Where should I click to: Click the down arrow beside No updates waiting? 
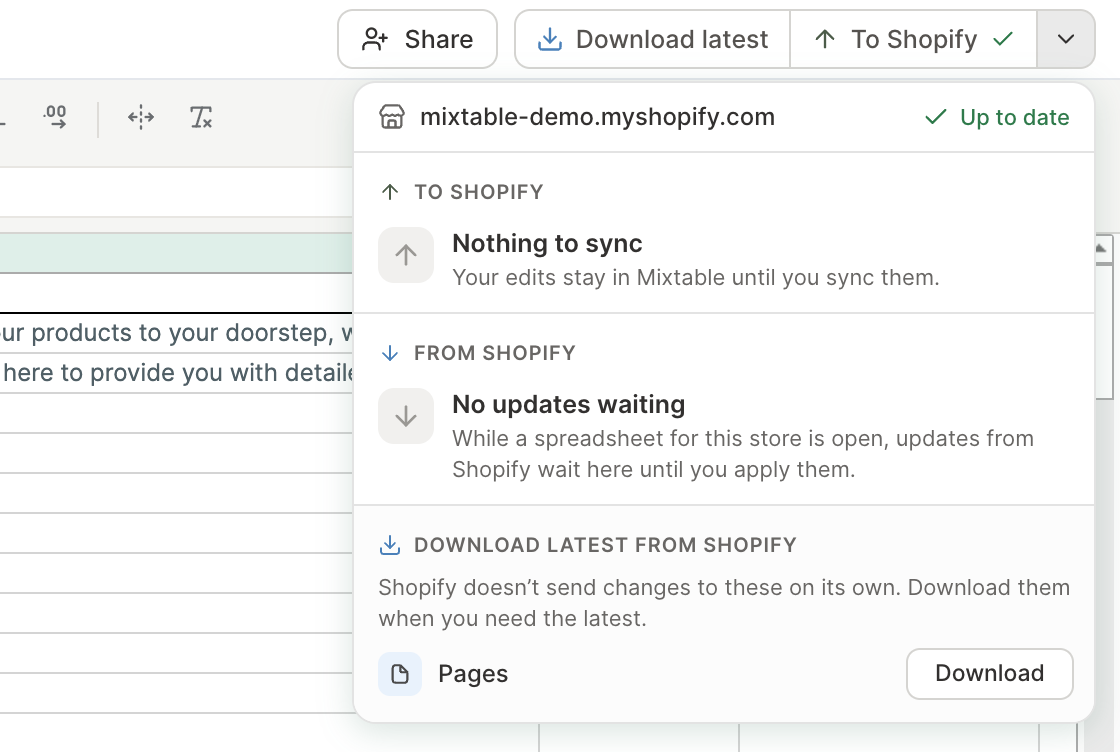point(406,416)
